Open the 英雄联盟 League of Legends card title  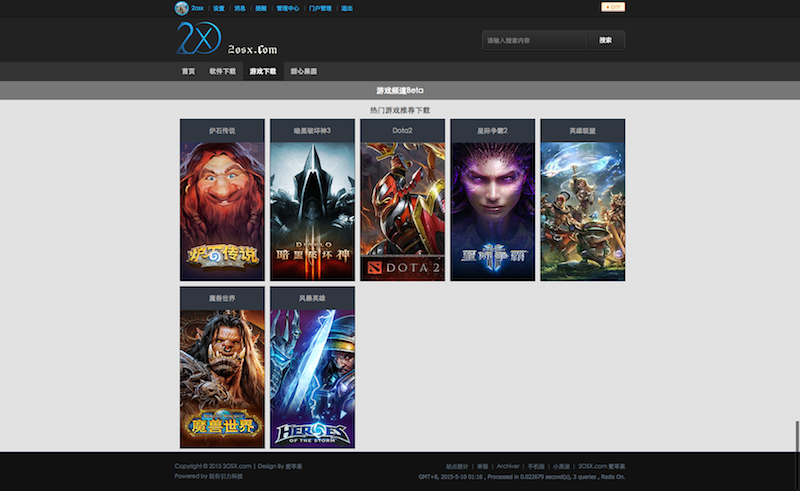tap(583, 131)
